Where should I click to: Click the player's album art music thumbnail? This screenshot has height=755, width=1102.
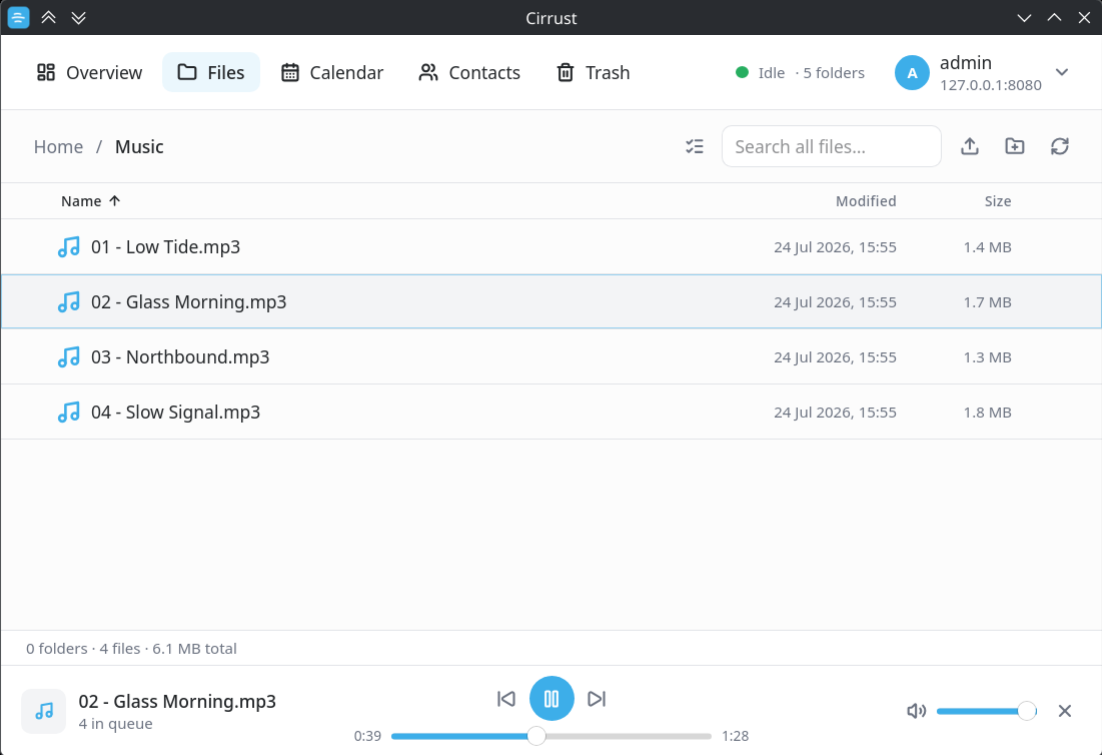point(44,711)
